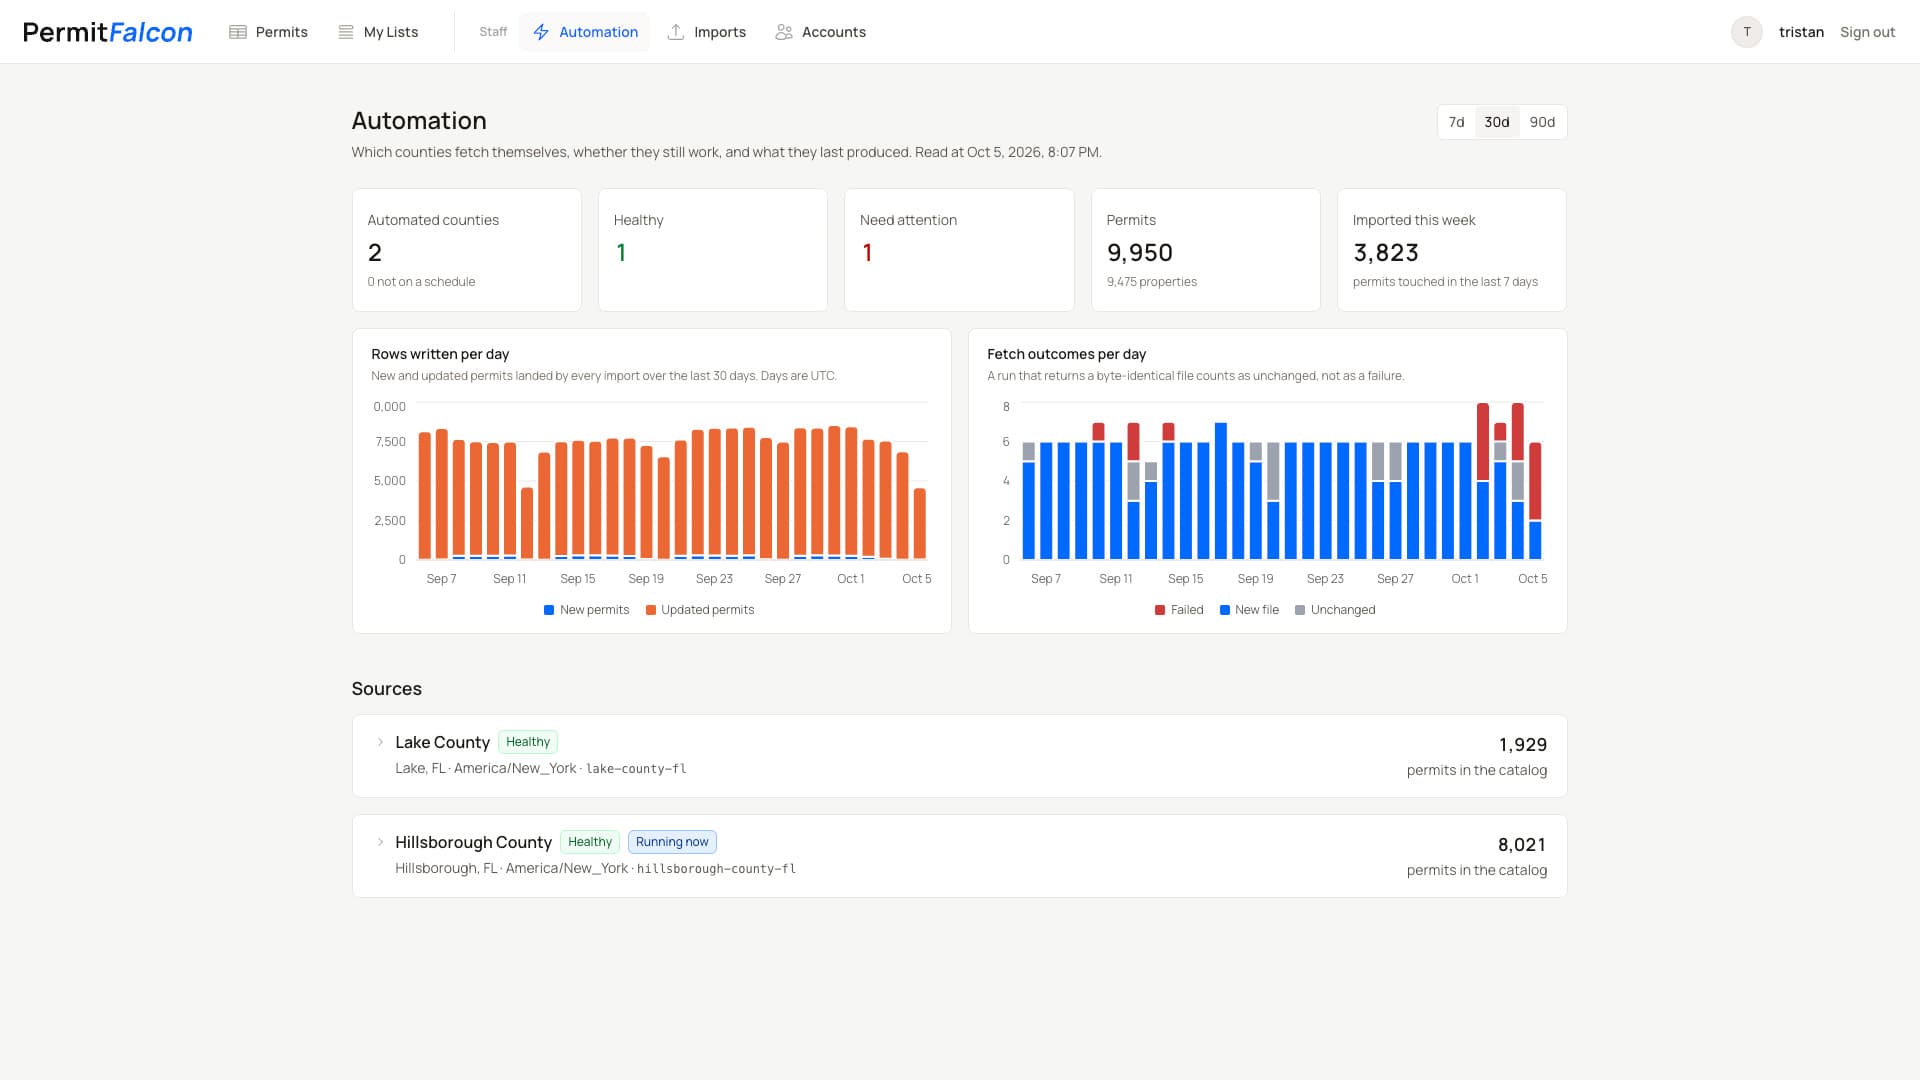Click the tristan avatar circle
Screen dimensions: 1920x1080
pyautogui.click(x=1747, y=32)
